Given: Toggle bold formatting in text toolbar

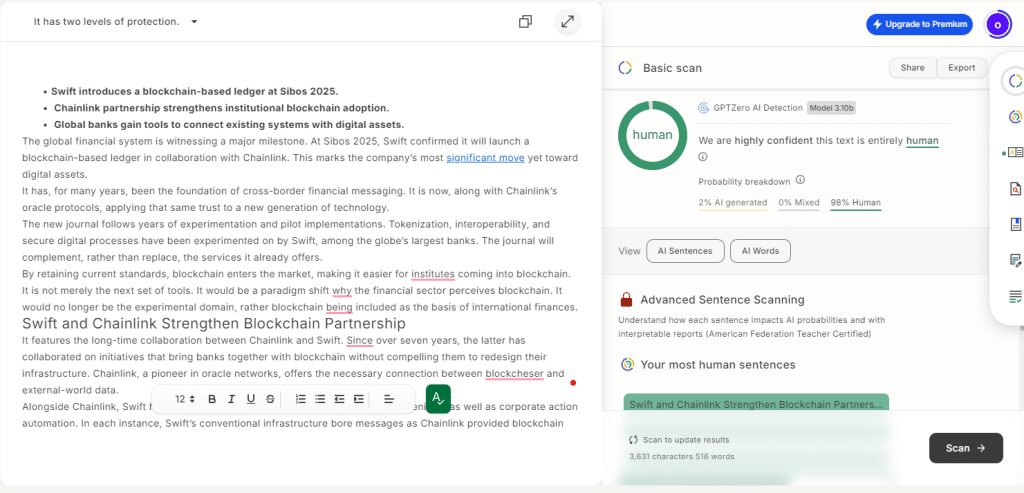Looking at the screenshot, I should (x=211, y=399).
